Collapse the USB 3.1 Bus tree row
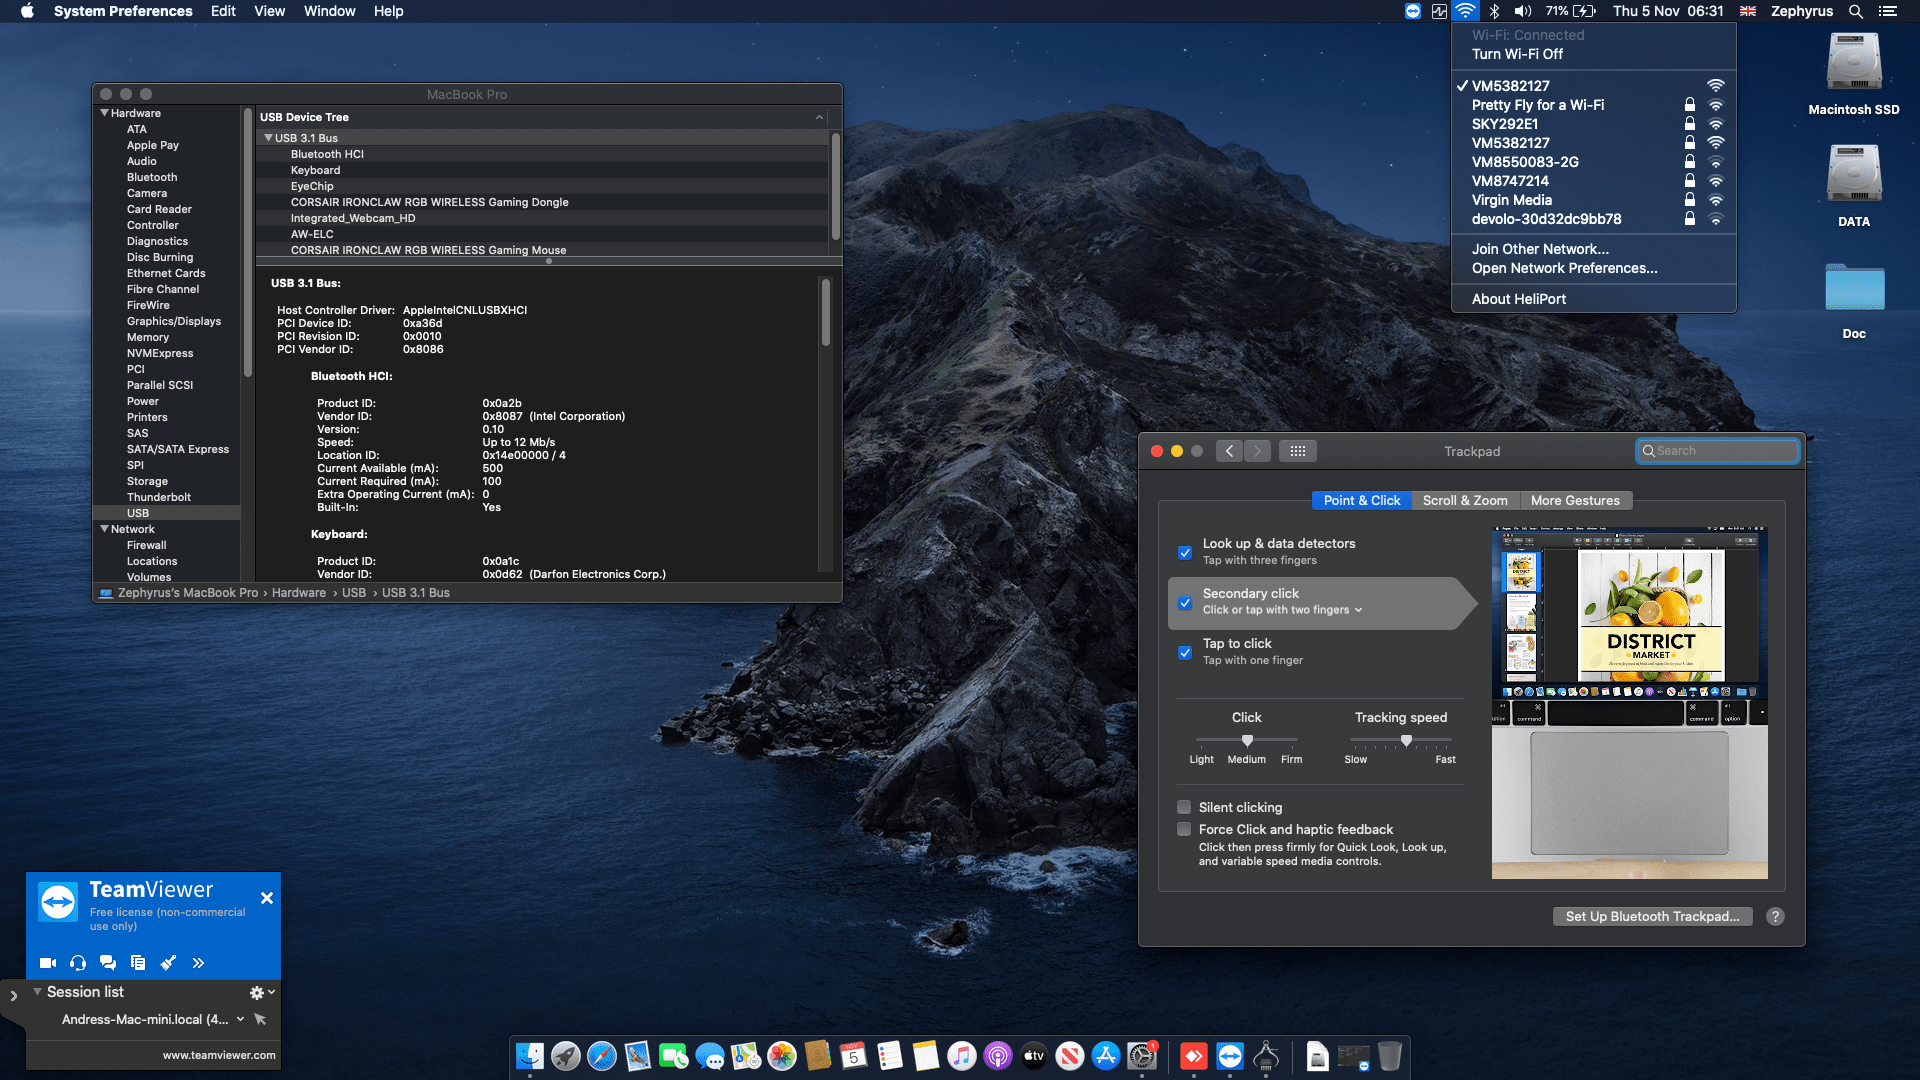 pos(268,138)
